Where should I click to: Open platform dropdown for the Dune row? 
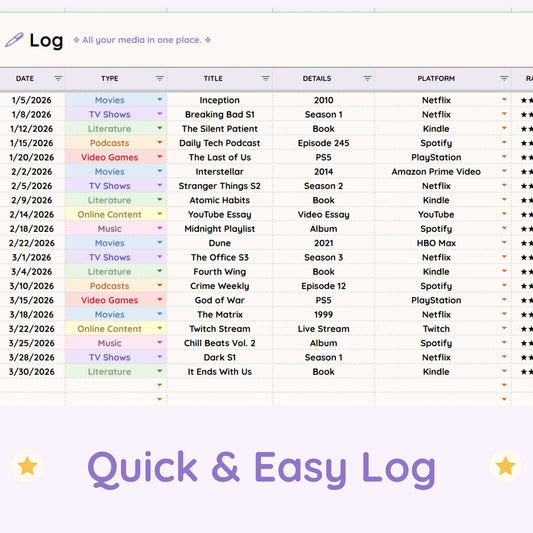(504, 242)
